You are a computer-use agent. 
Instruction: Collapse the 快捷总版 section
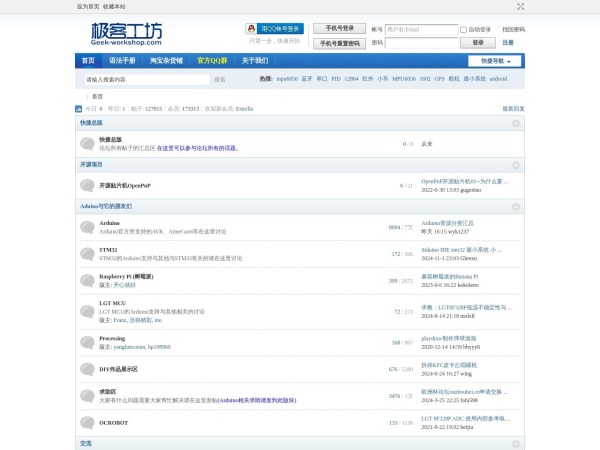[516, 123]
